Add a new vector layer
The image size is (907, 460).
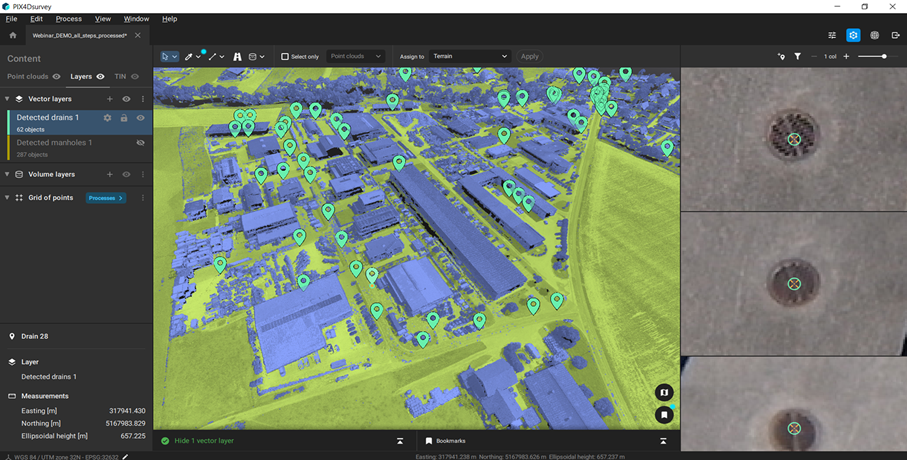point(109,99)
